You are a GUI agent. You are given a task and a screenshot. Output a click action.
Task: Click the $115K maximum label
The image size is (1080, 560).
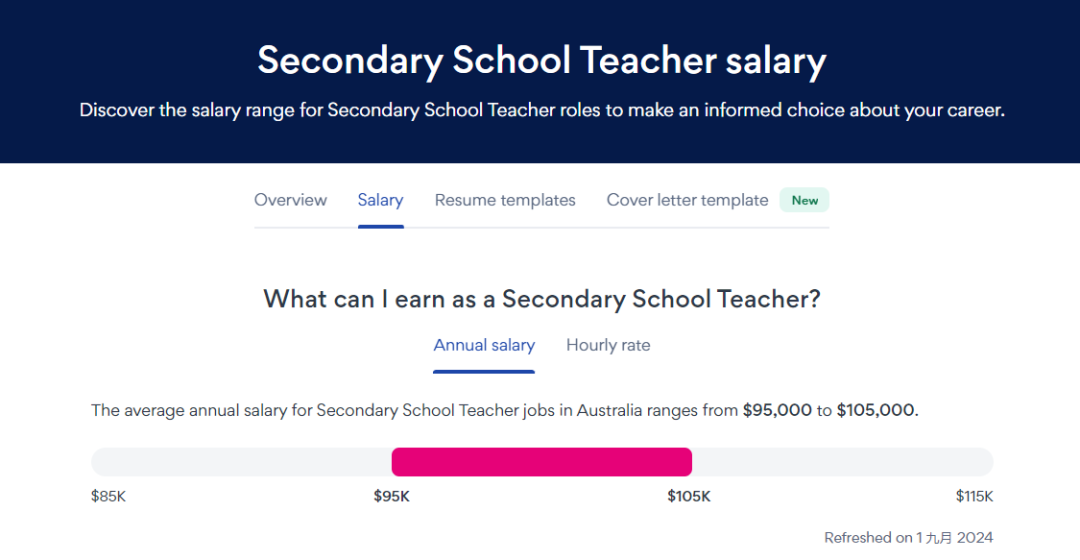pyautogui.click(x=974, y=496)
